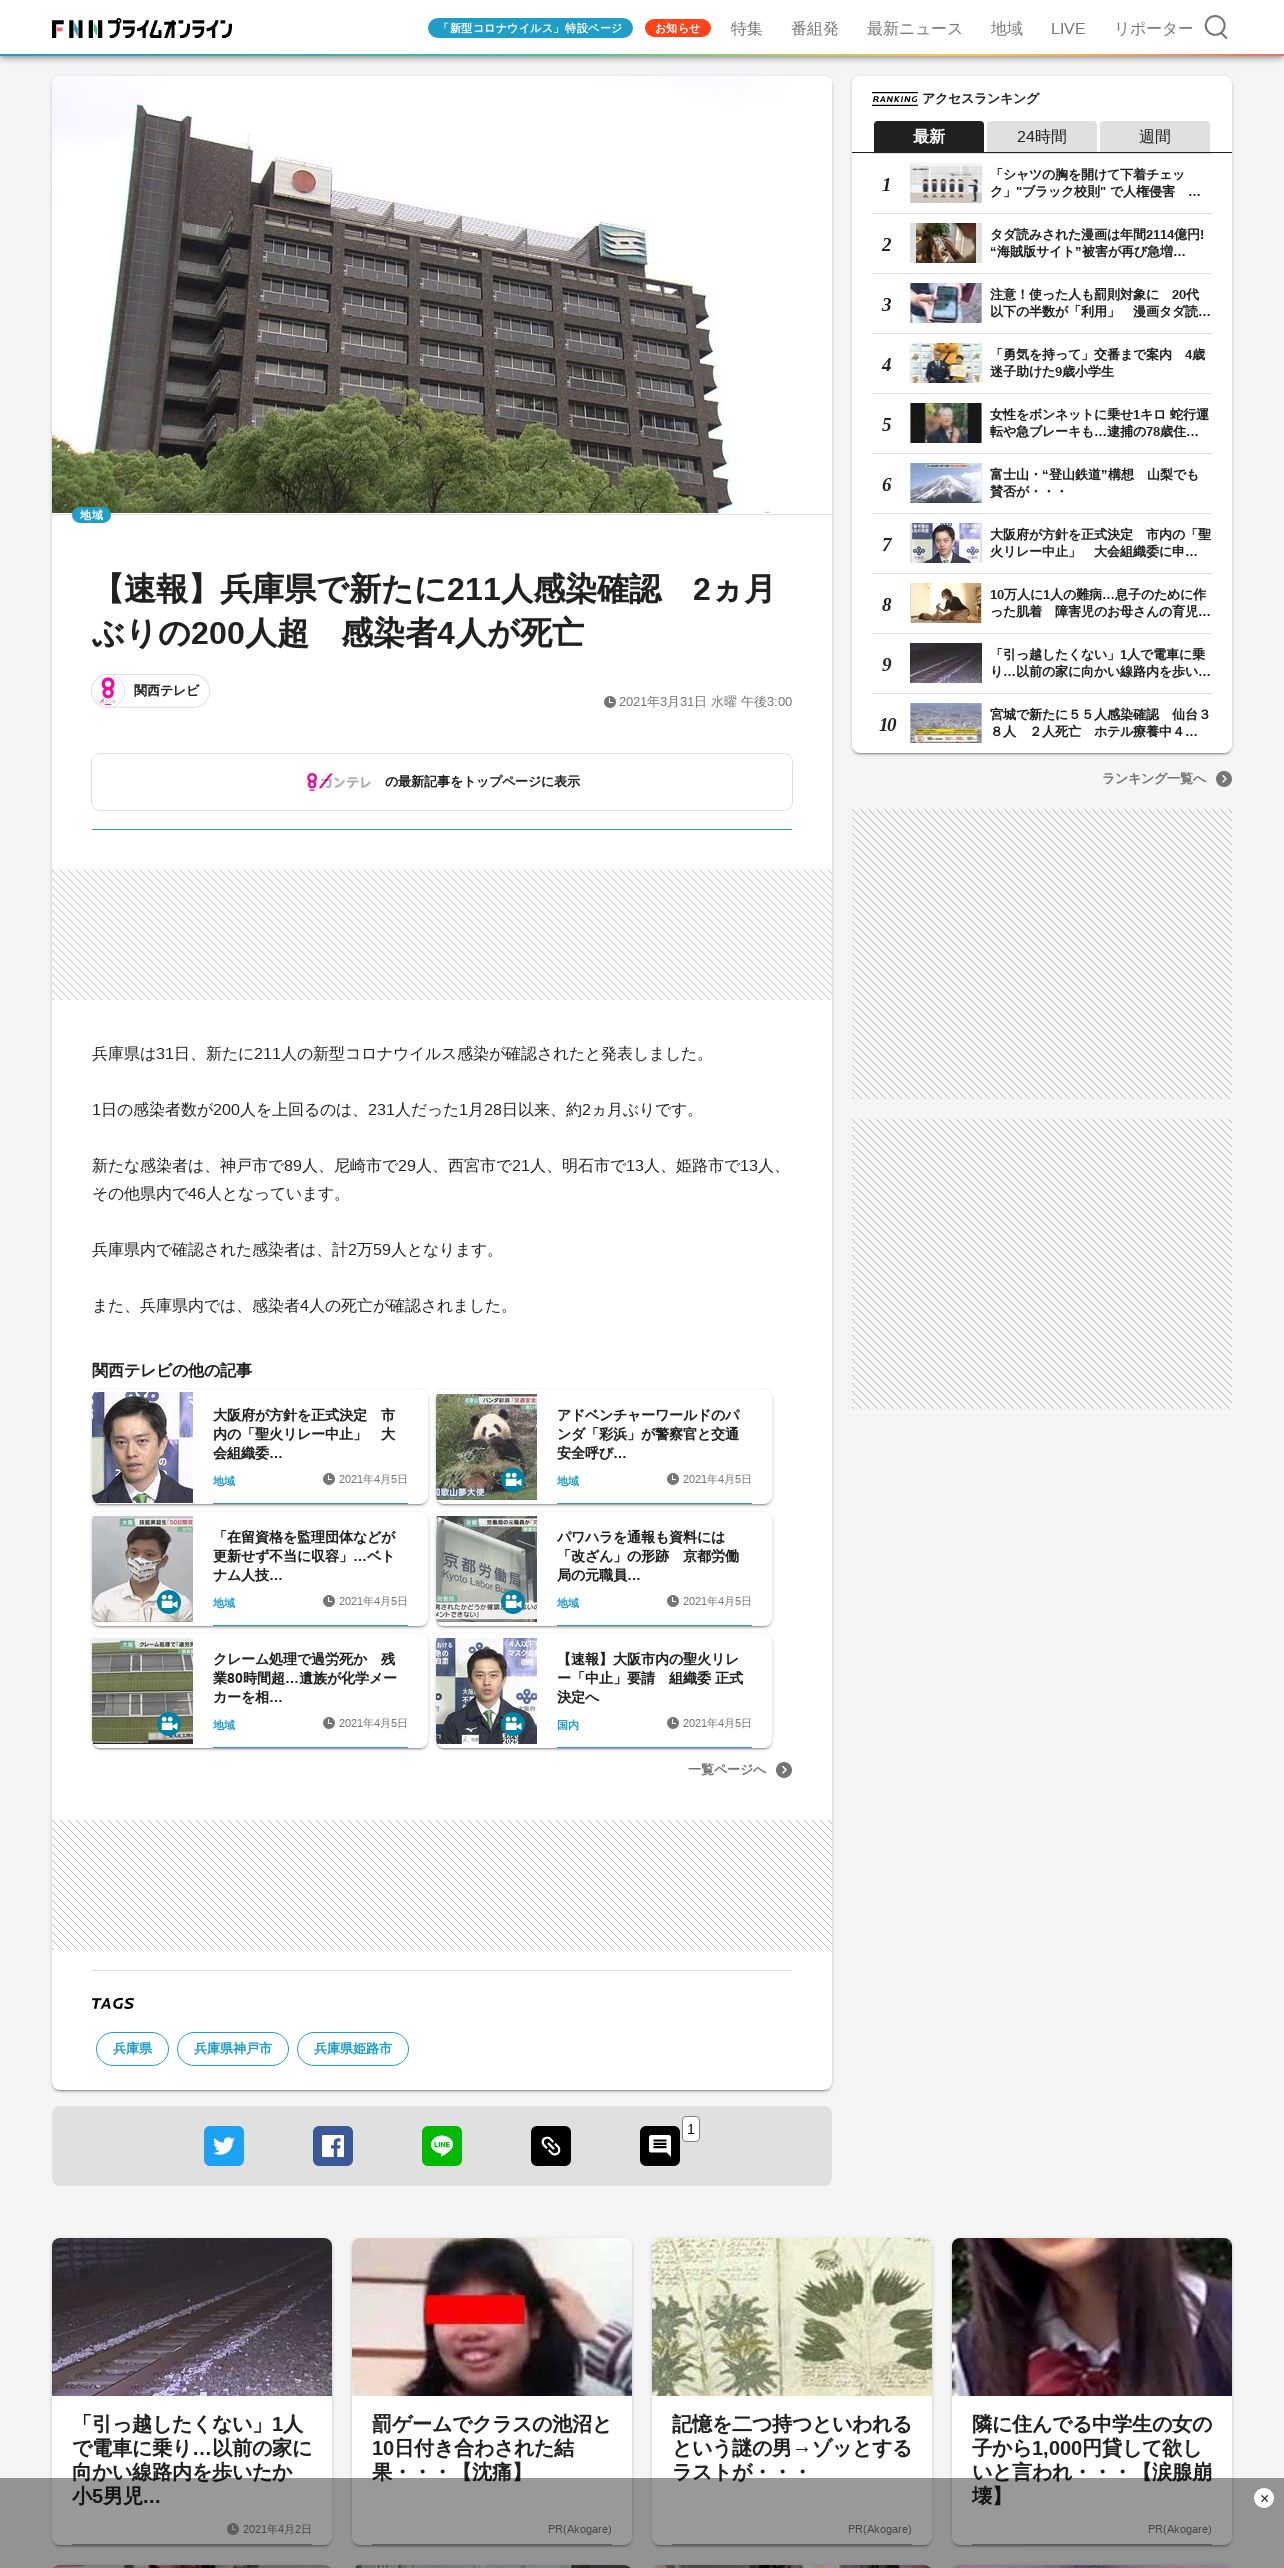This screenshot has height=2568, width=1284.
Task: Click the Kansai TV logo badge
Action: (108, 691)
